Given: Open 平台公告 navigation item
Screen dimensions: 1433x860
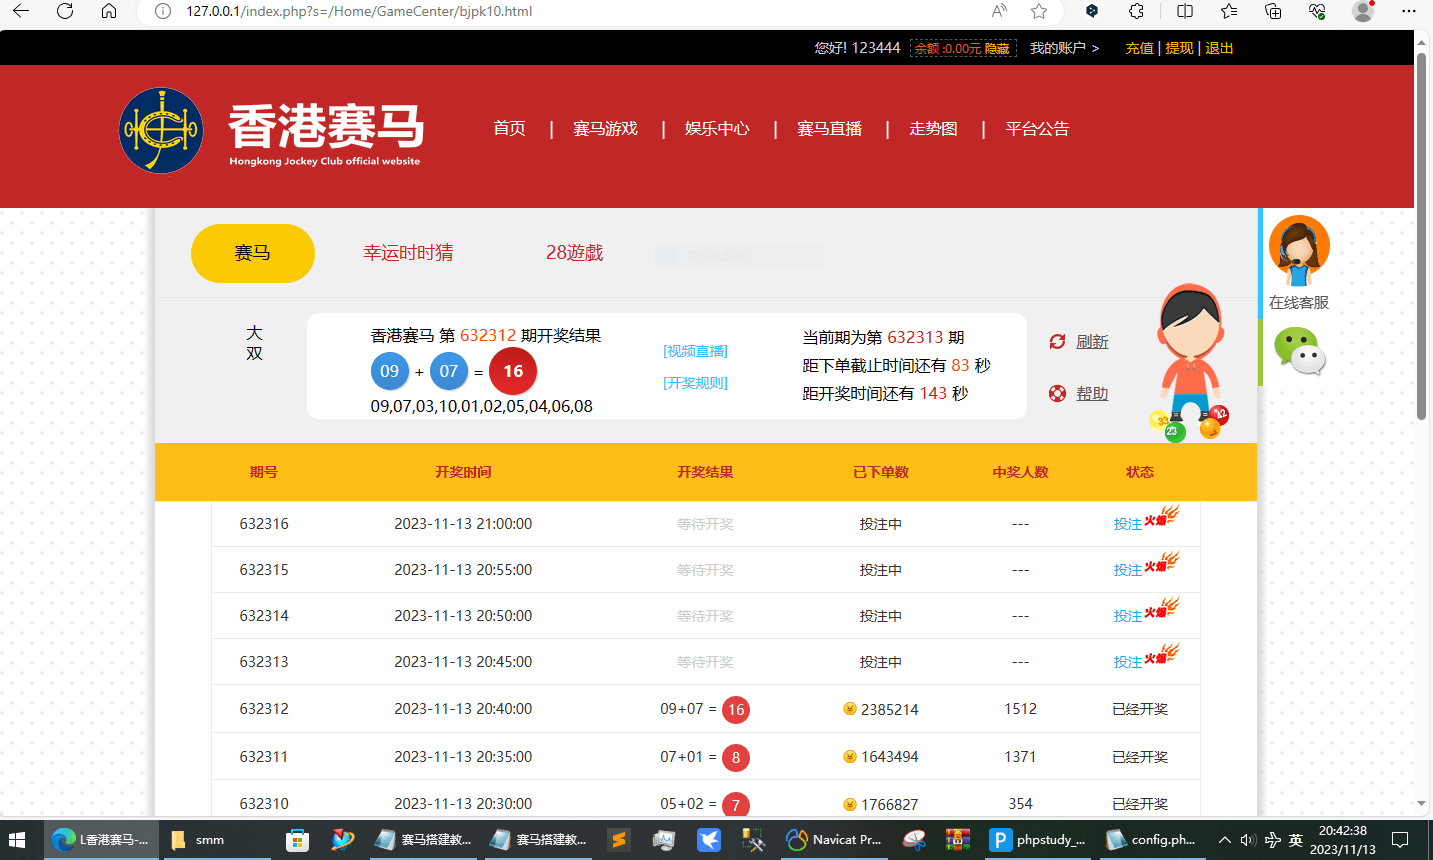Looking at the screenshot, I should click(1037, 128).
